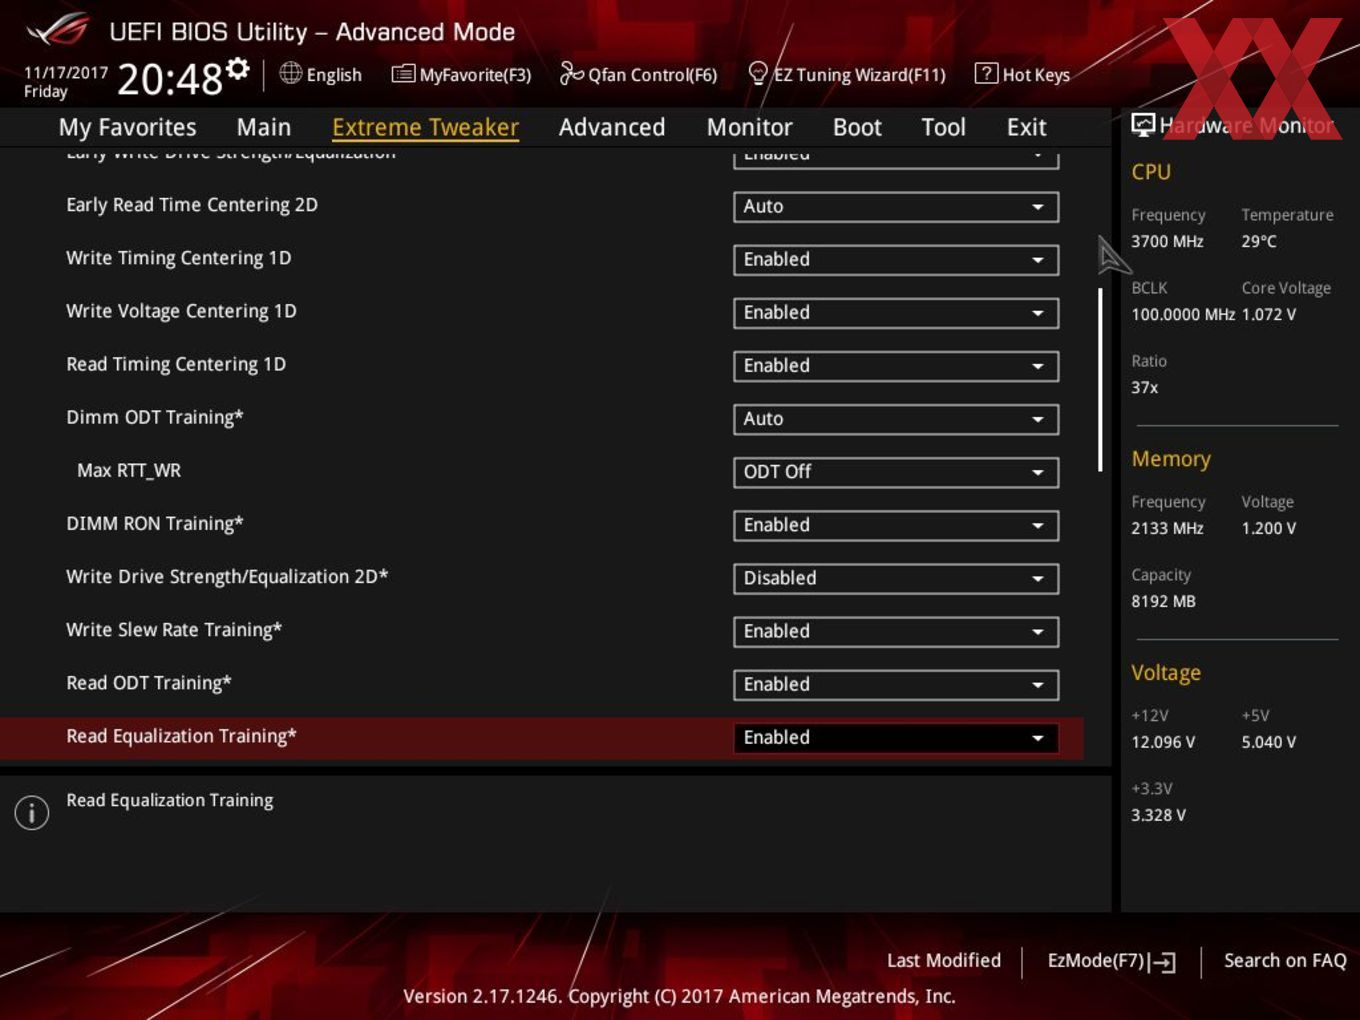Click Capacity value 8192 MB

[x=1163, y=601]
